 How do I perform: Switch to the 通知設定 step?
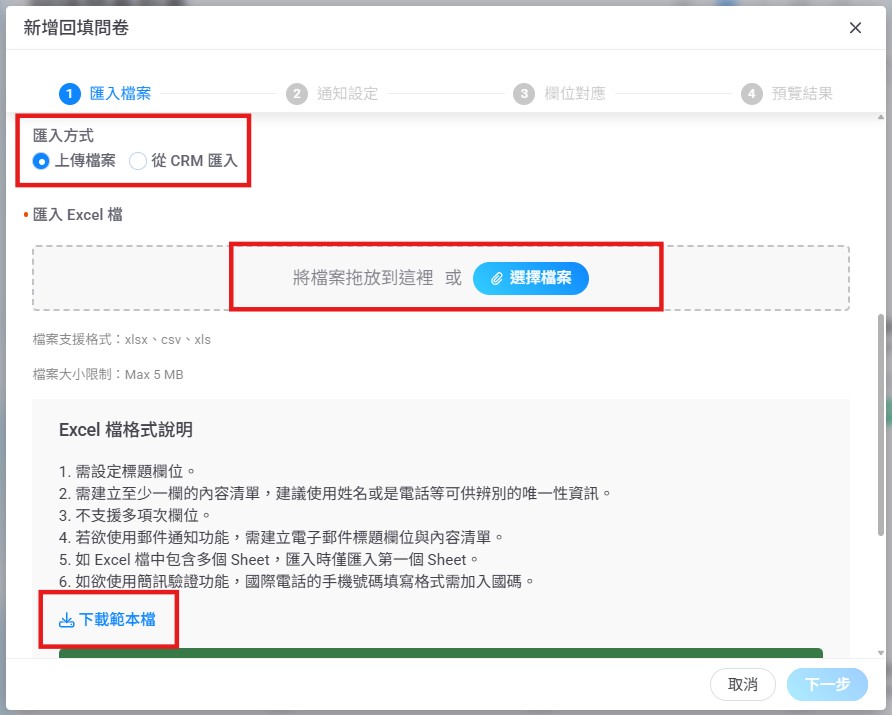point(347,94)
